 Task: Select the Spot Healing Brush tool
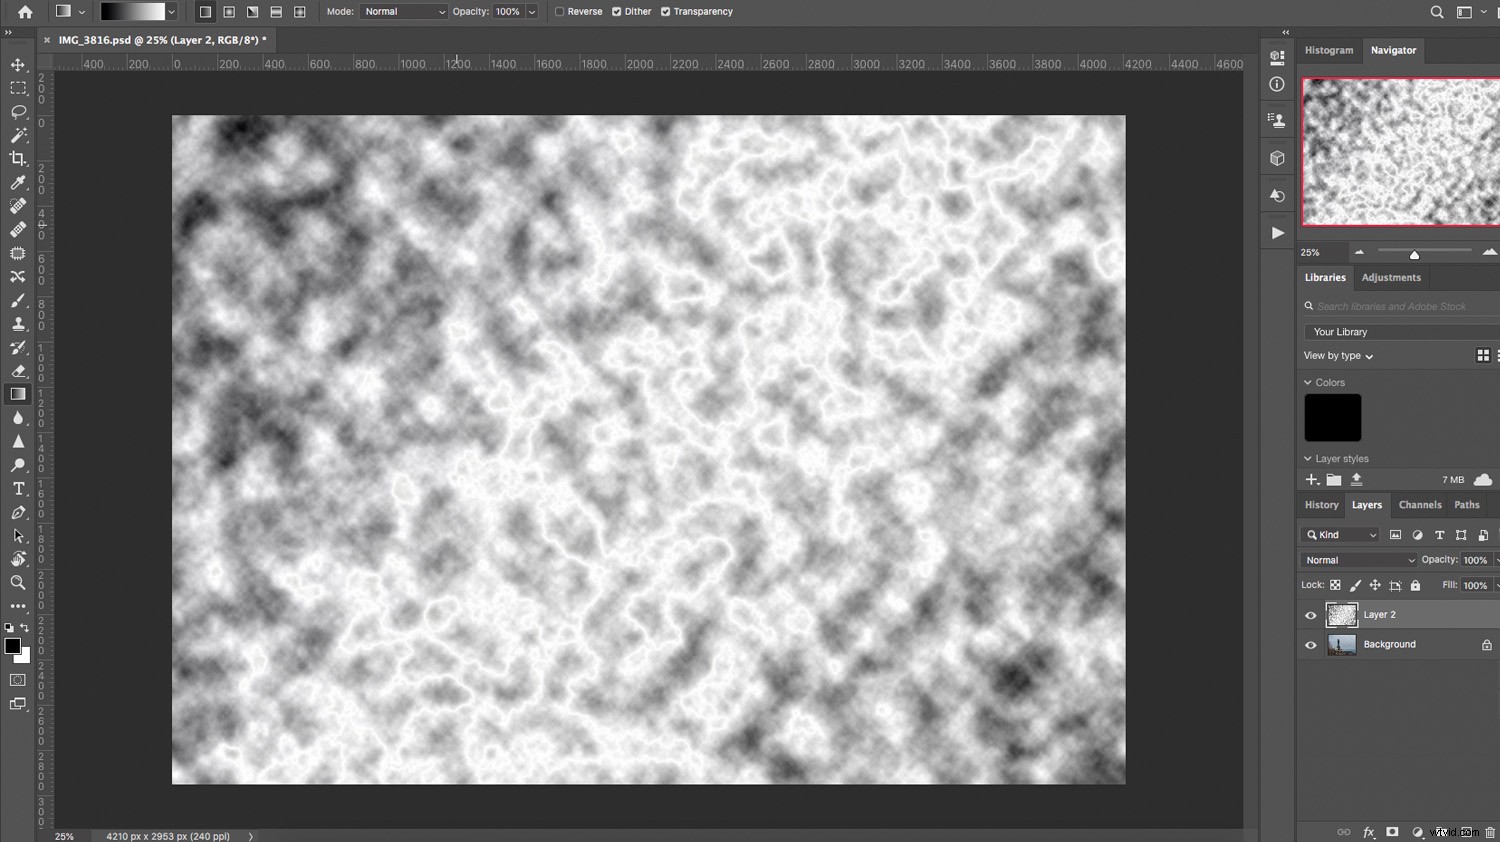point(17,207)
